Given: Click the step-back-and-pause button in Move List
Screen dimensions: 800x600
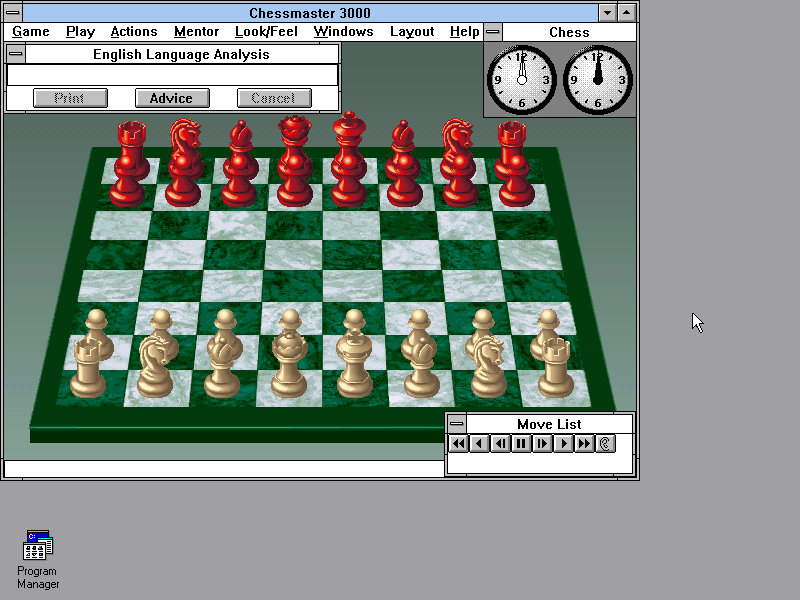Looking at the screenshot, I should coord(501,443).
